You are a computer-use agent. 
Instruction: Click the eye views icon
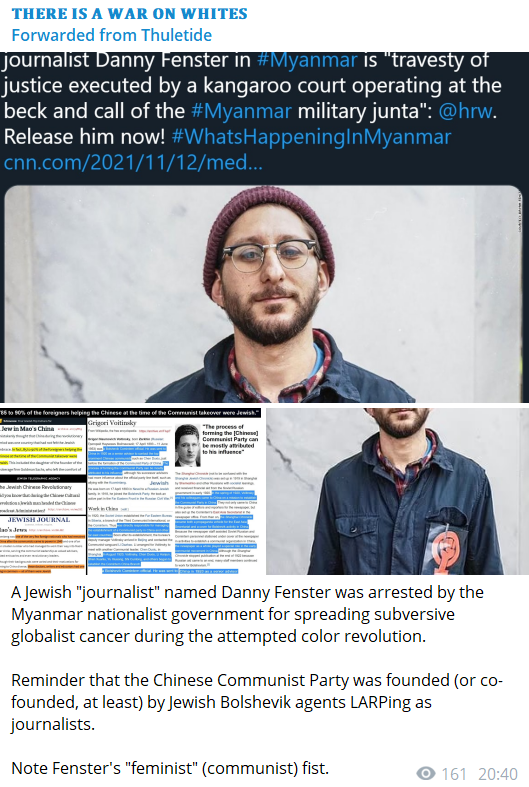click(x=426, y=773)
